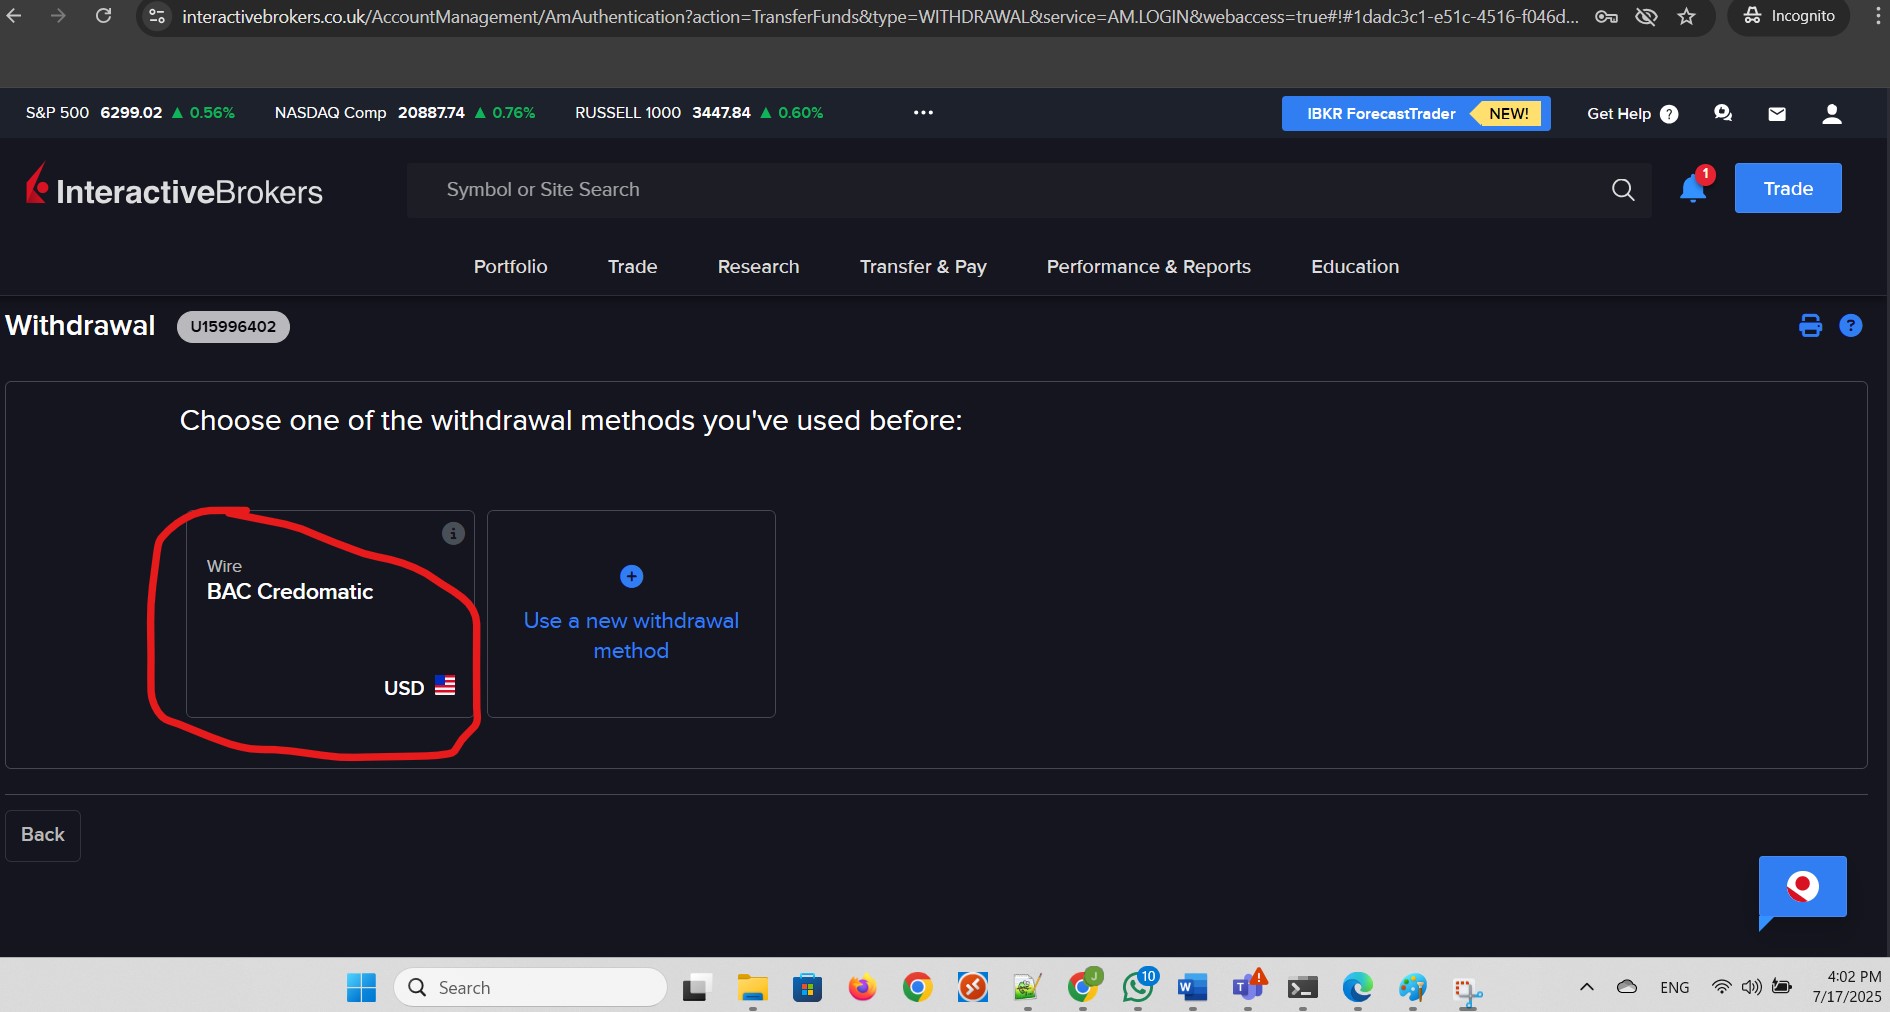Click the Get Help link
This screenshot has height=1012, width=1890.
pos(1619,114)
